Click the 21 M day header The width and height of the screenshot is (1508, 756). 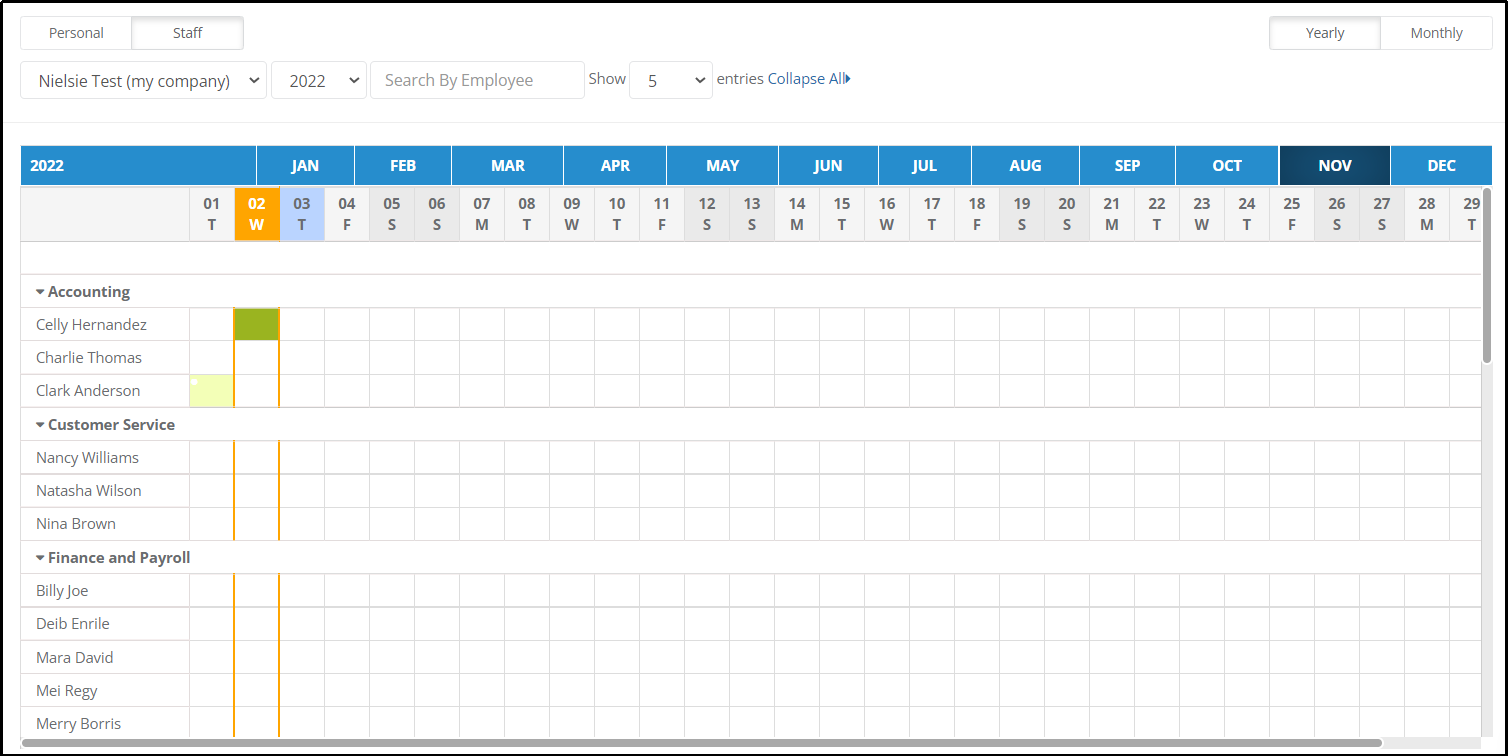[x=1112, y=214]
